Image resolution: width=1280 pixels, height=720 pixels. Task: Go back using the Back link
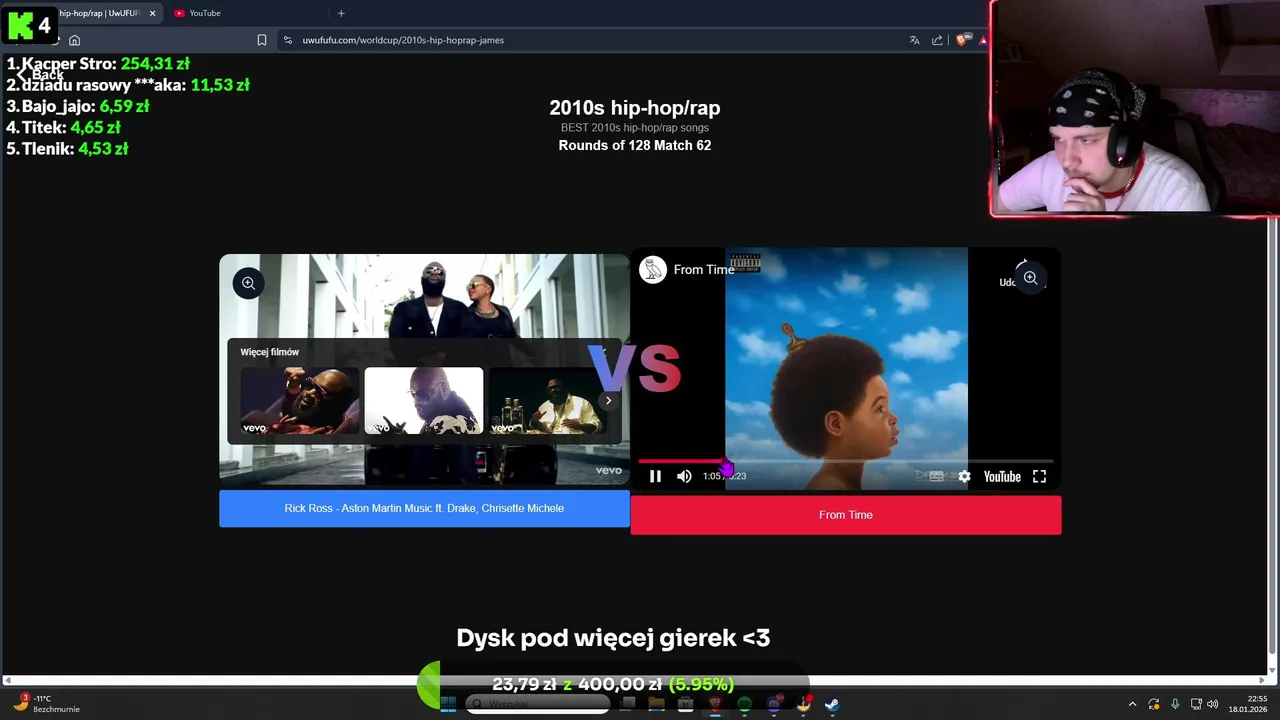40,75
